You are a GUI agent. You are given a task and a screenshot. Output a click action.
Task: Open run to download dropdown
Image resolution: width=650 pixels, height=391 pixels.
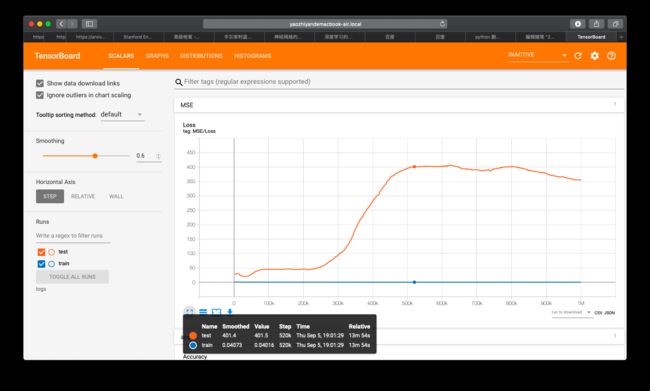[x=571, y=312]
